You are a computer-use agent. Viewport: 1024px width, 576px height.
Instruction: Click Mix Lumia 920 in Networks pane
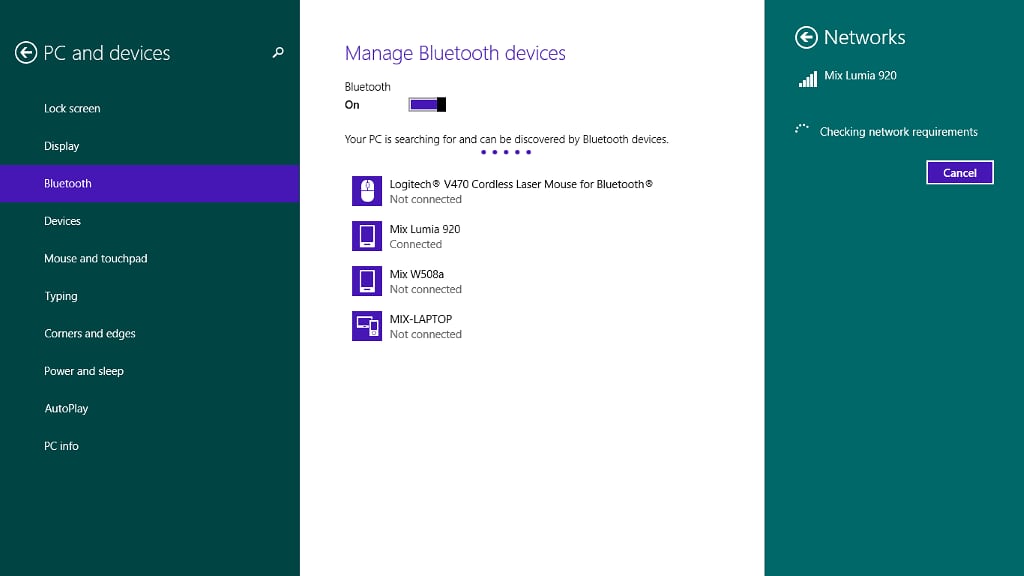860,76
